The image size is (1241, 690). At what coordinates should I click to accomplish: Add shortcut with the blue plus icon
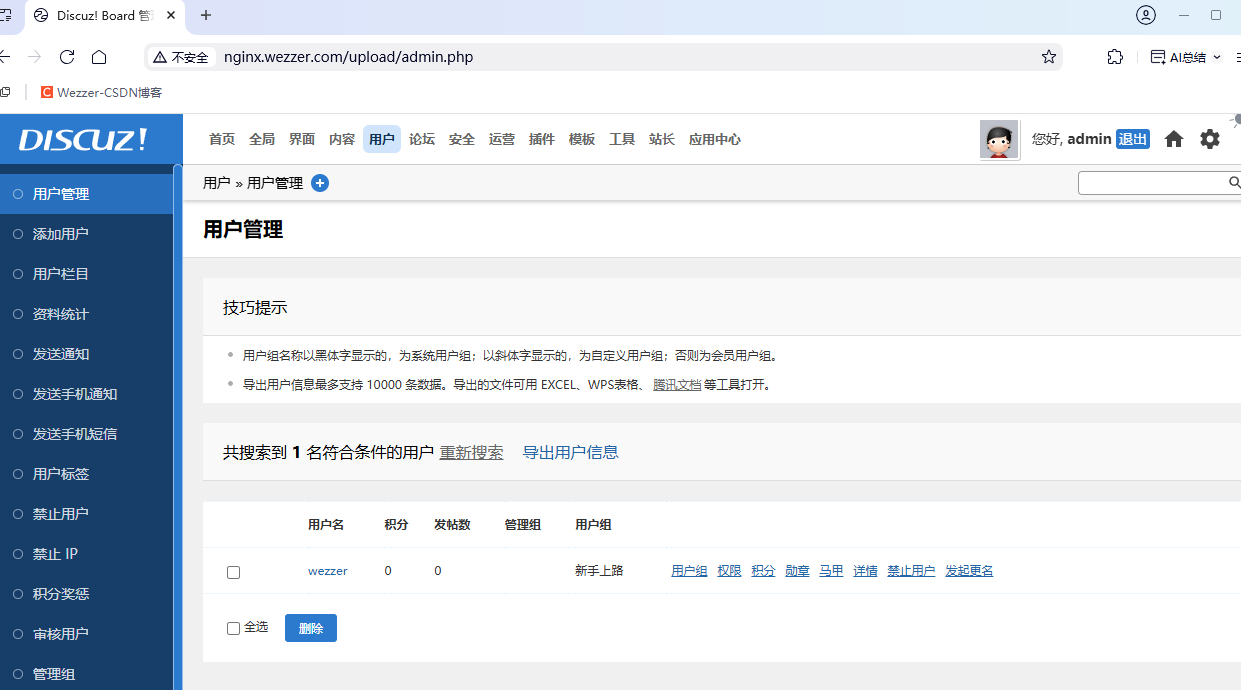click(x=320, y=183)
